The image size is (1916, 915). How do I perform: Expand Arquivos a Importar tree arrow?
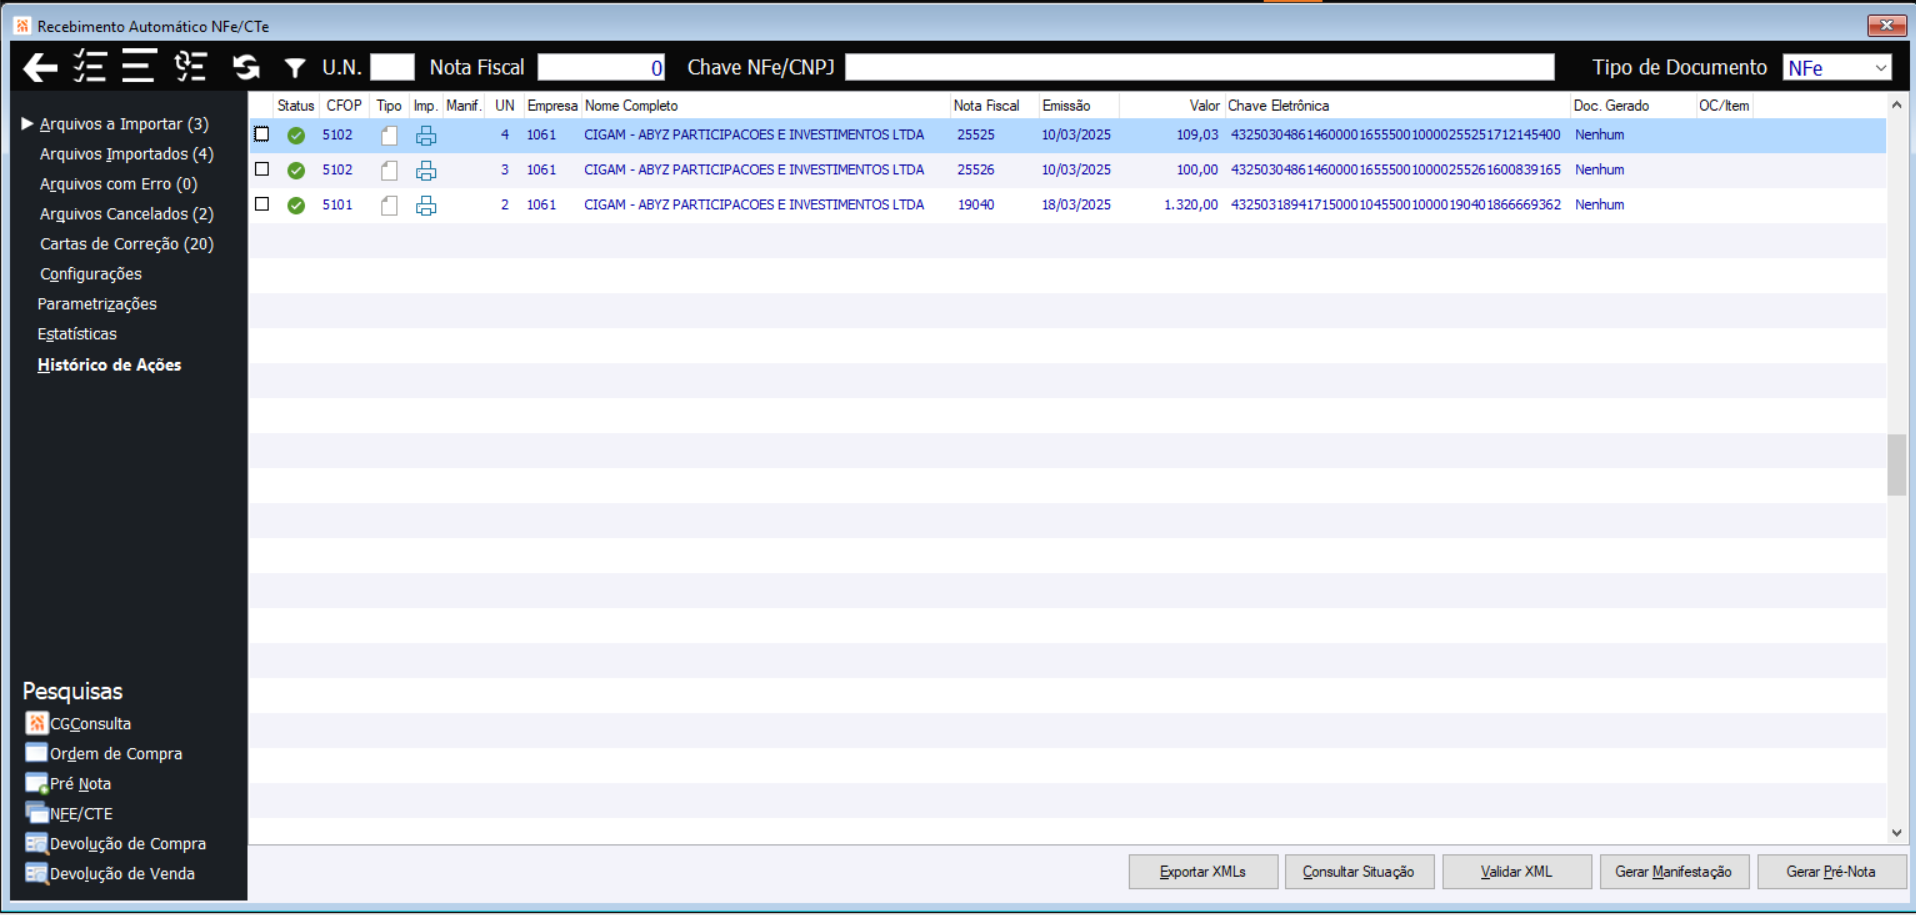point(27,123)
